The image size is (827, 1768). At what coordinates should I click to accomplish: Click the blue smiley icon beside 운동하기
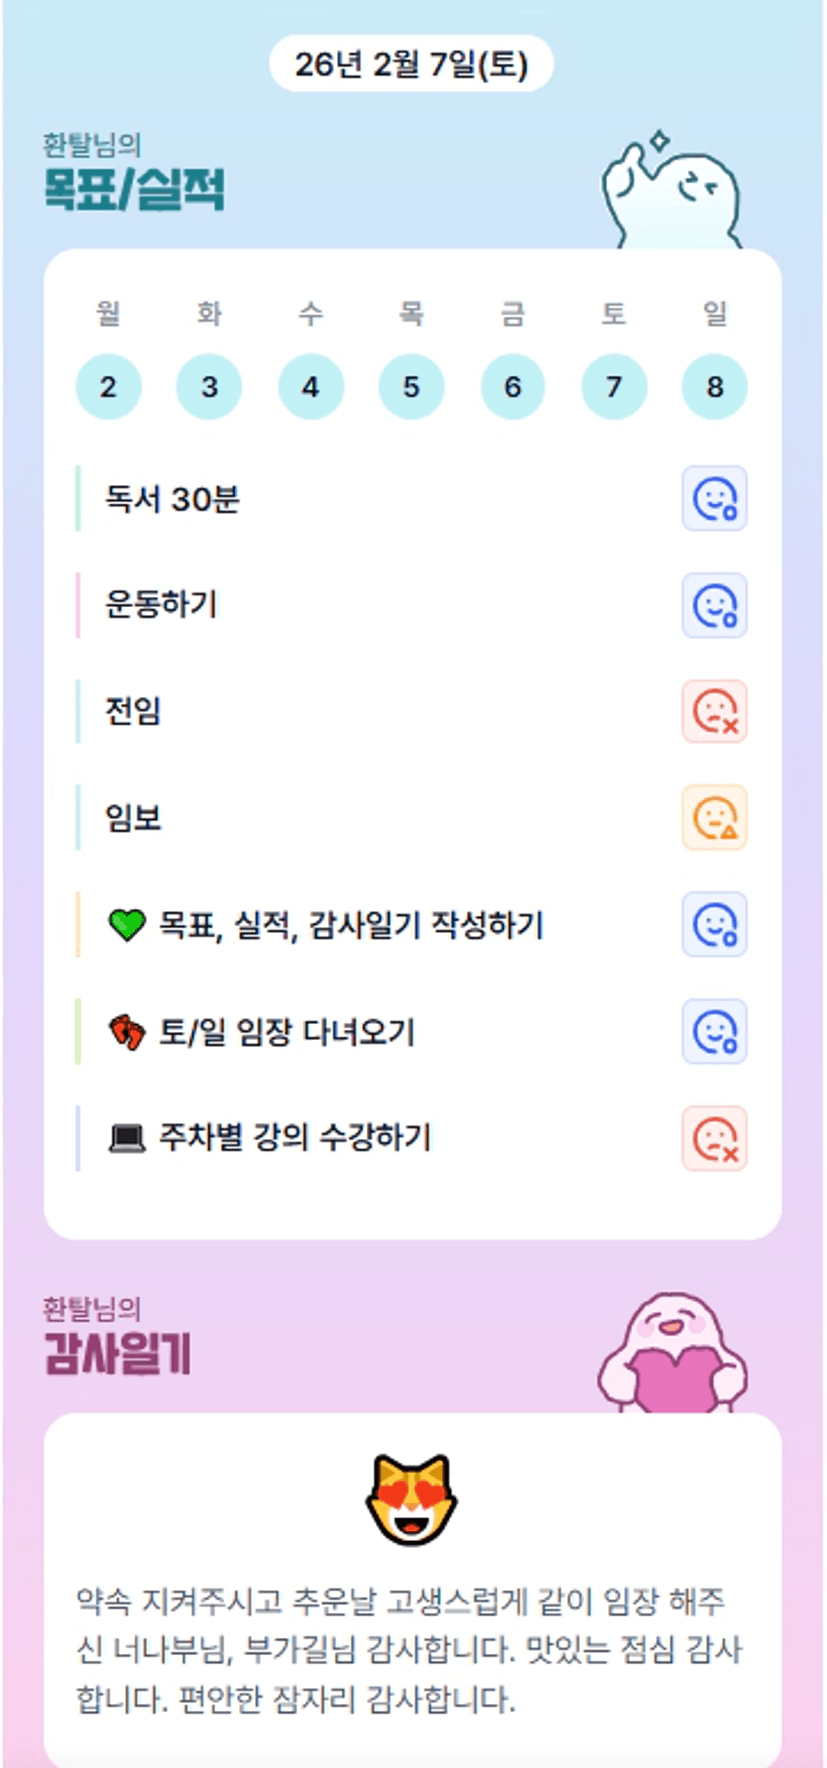point(714,605)
